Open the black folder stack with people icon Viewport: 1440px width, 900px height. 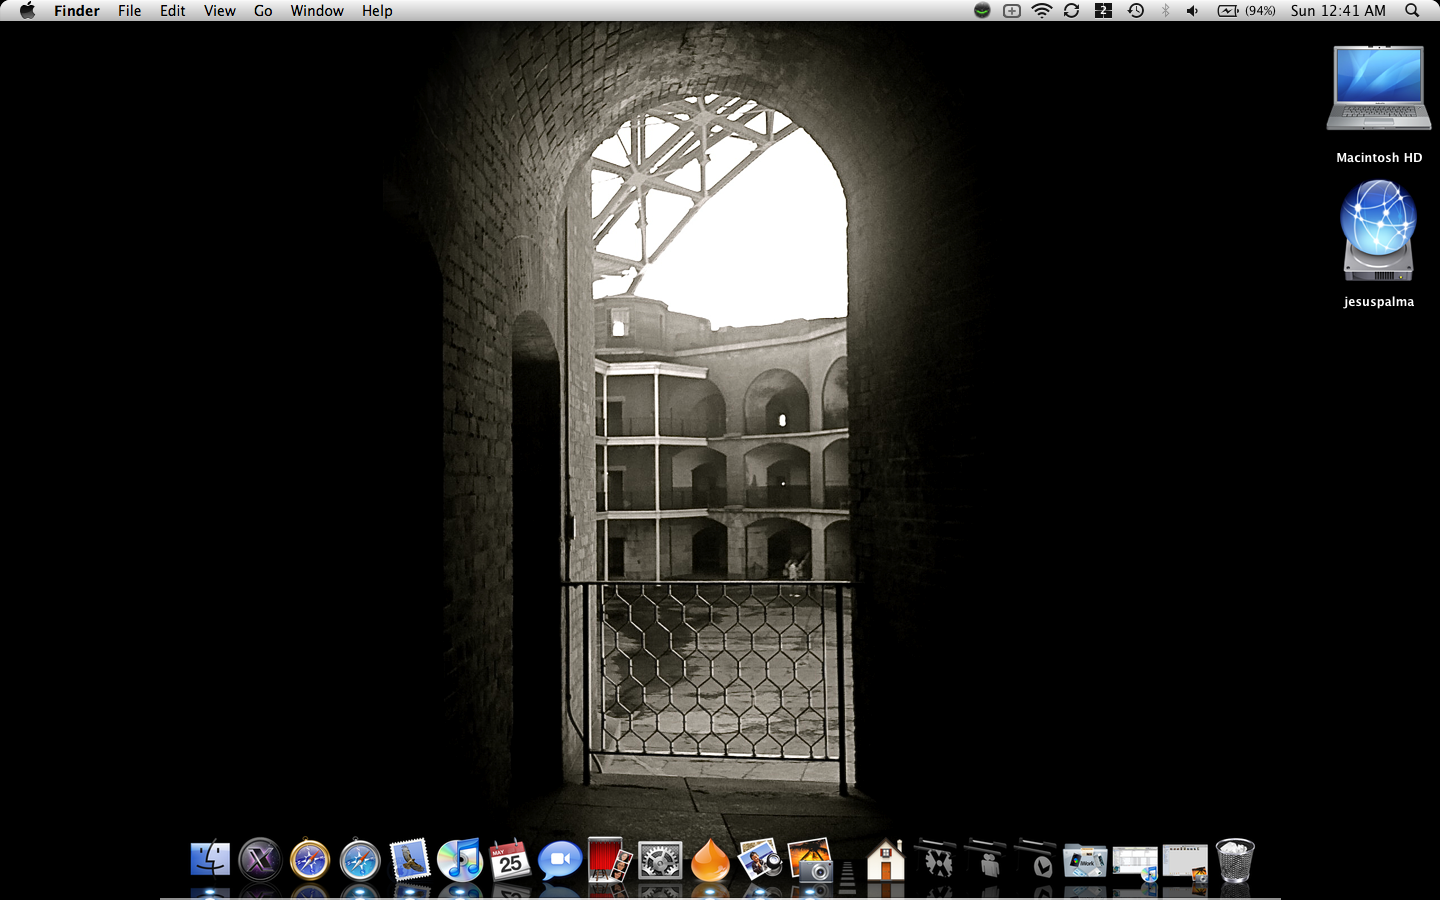coord(986,860)
